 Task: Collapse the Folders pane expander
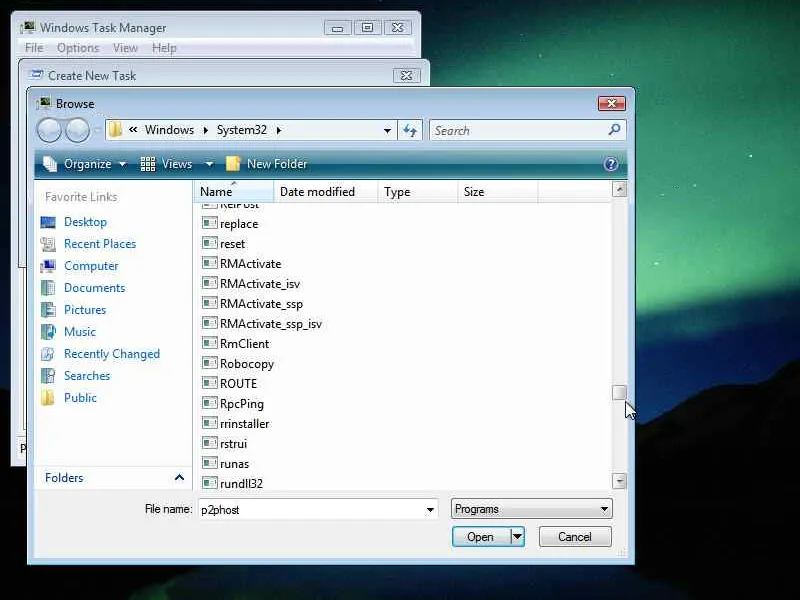pos(179,478)
